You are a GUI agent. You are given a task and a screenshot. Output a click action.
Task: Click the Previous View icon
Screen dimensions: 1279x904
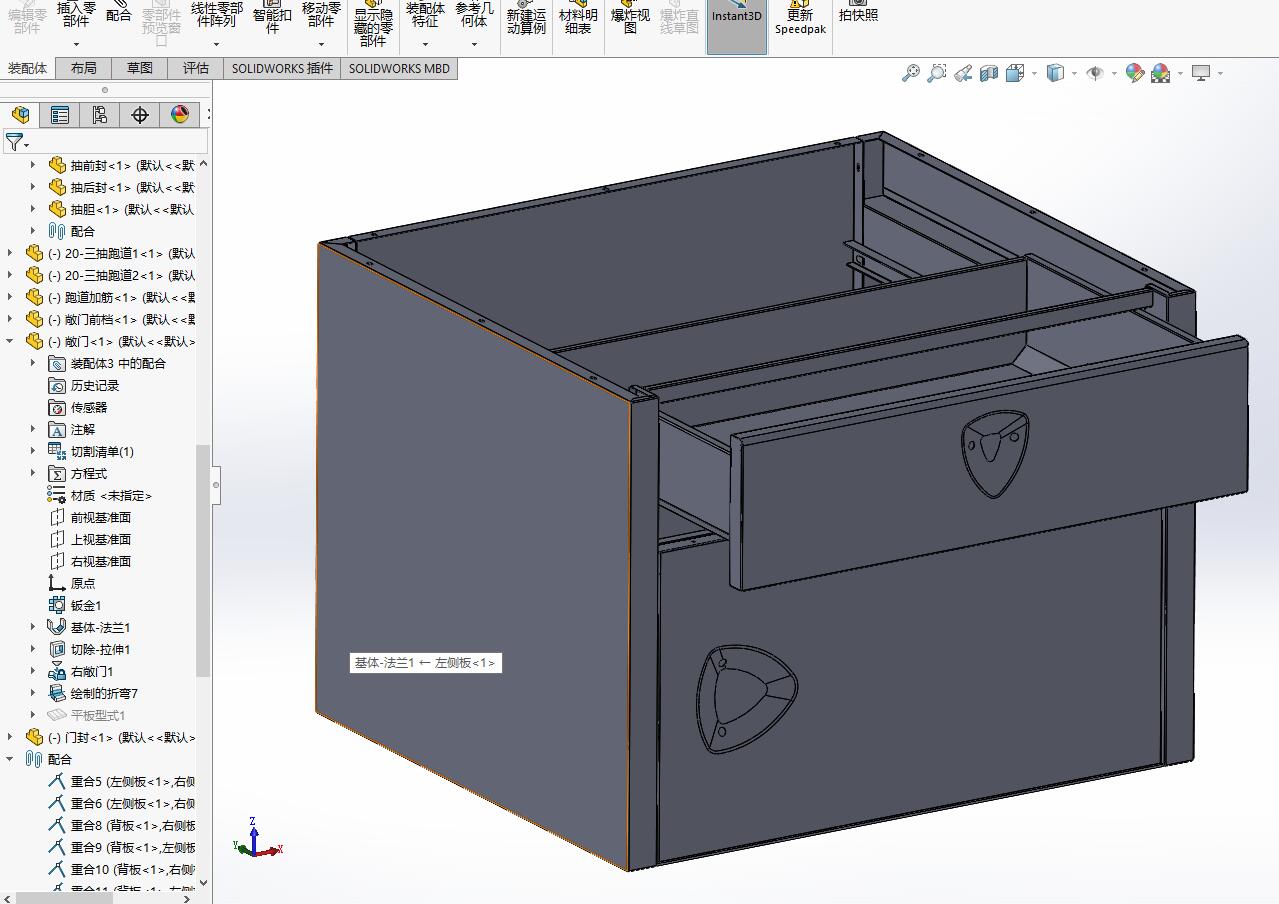[963, 73]
